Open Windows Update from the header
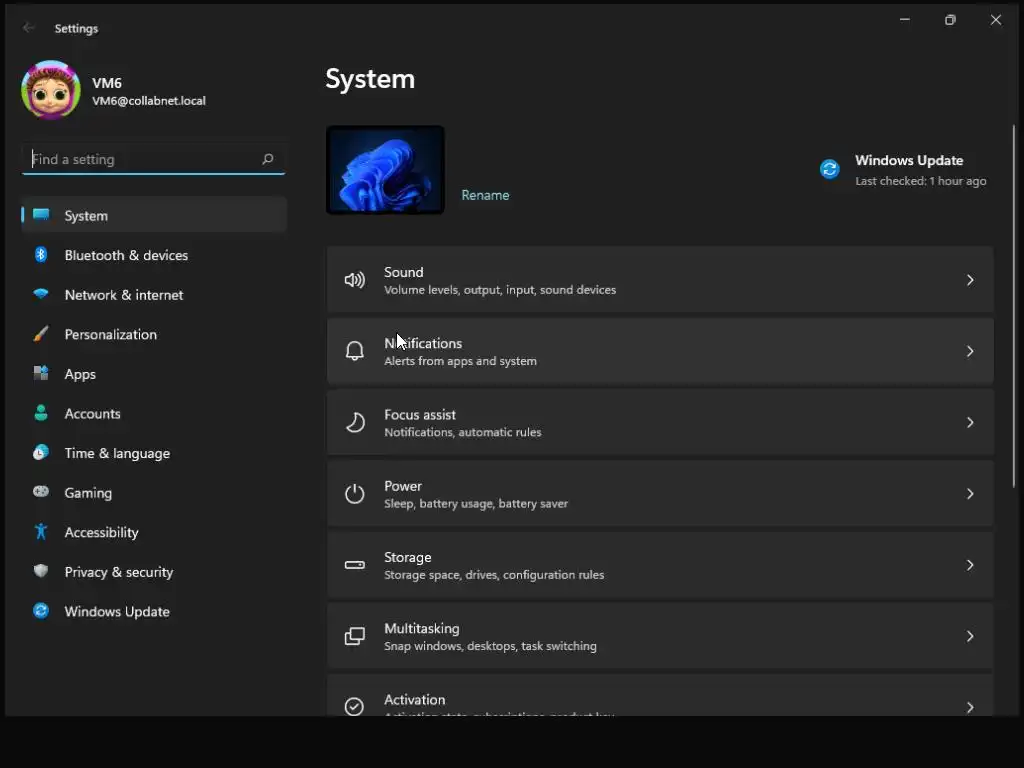This screenshot has height=768, width=1024. [908, 160]
